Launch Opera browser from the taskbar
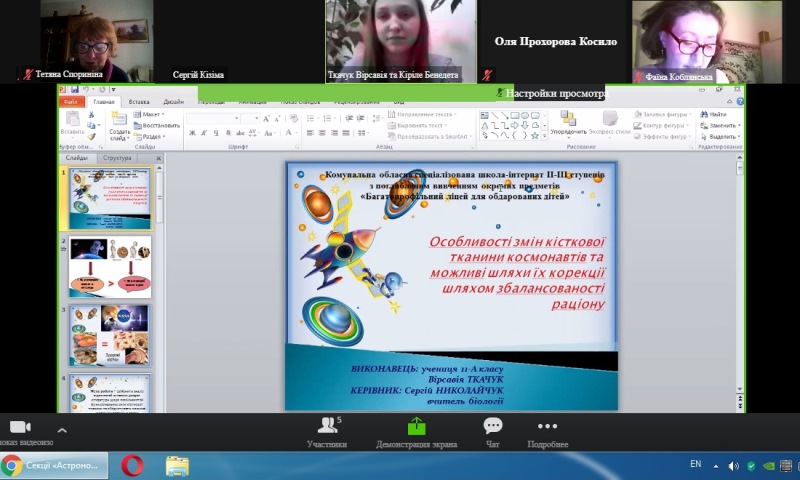This screenshot has width=800, height=480. pos(132,466)
